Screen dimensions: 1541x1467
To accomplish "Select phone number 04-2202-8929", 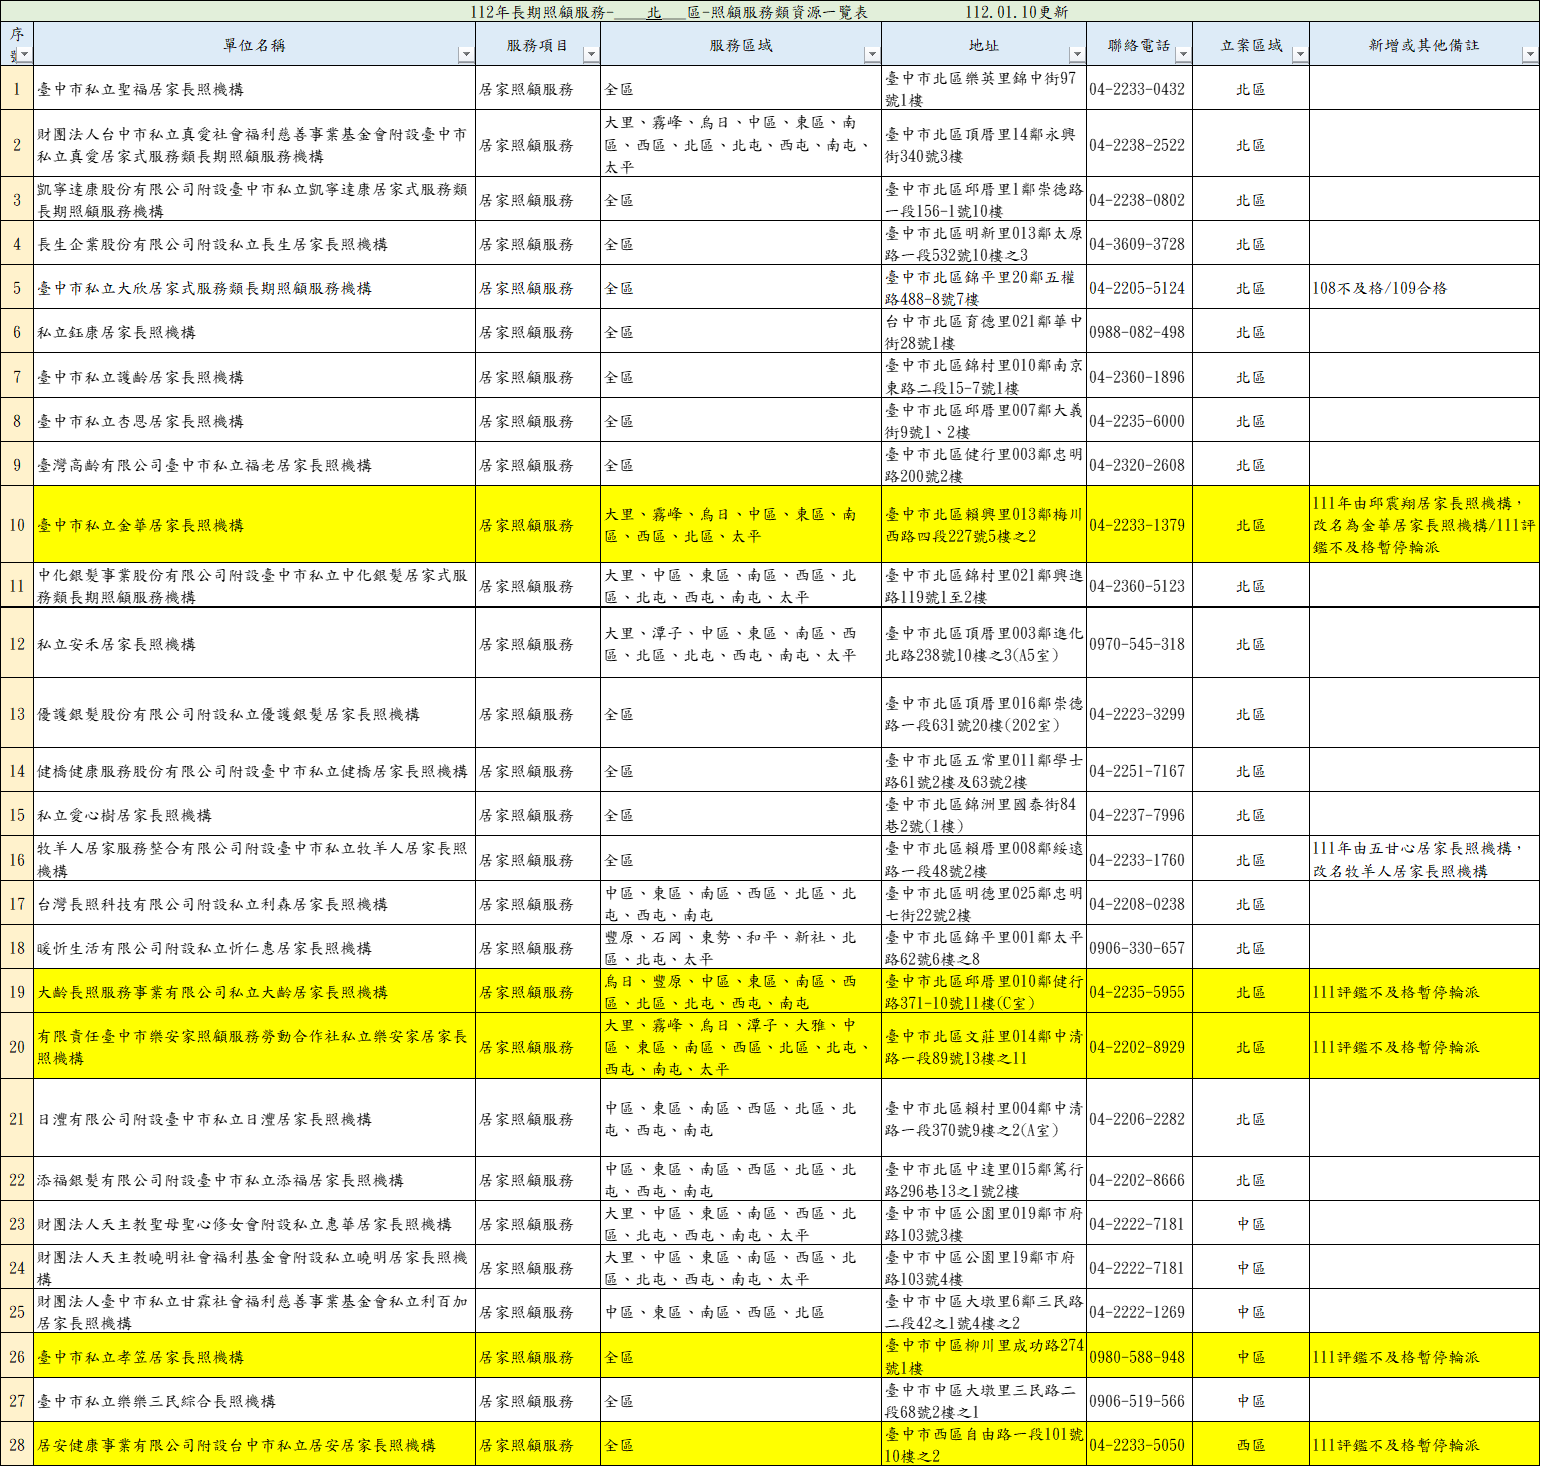I will point(1139,1047).
